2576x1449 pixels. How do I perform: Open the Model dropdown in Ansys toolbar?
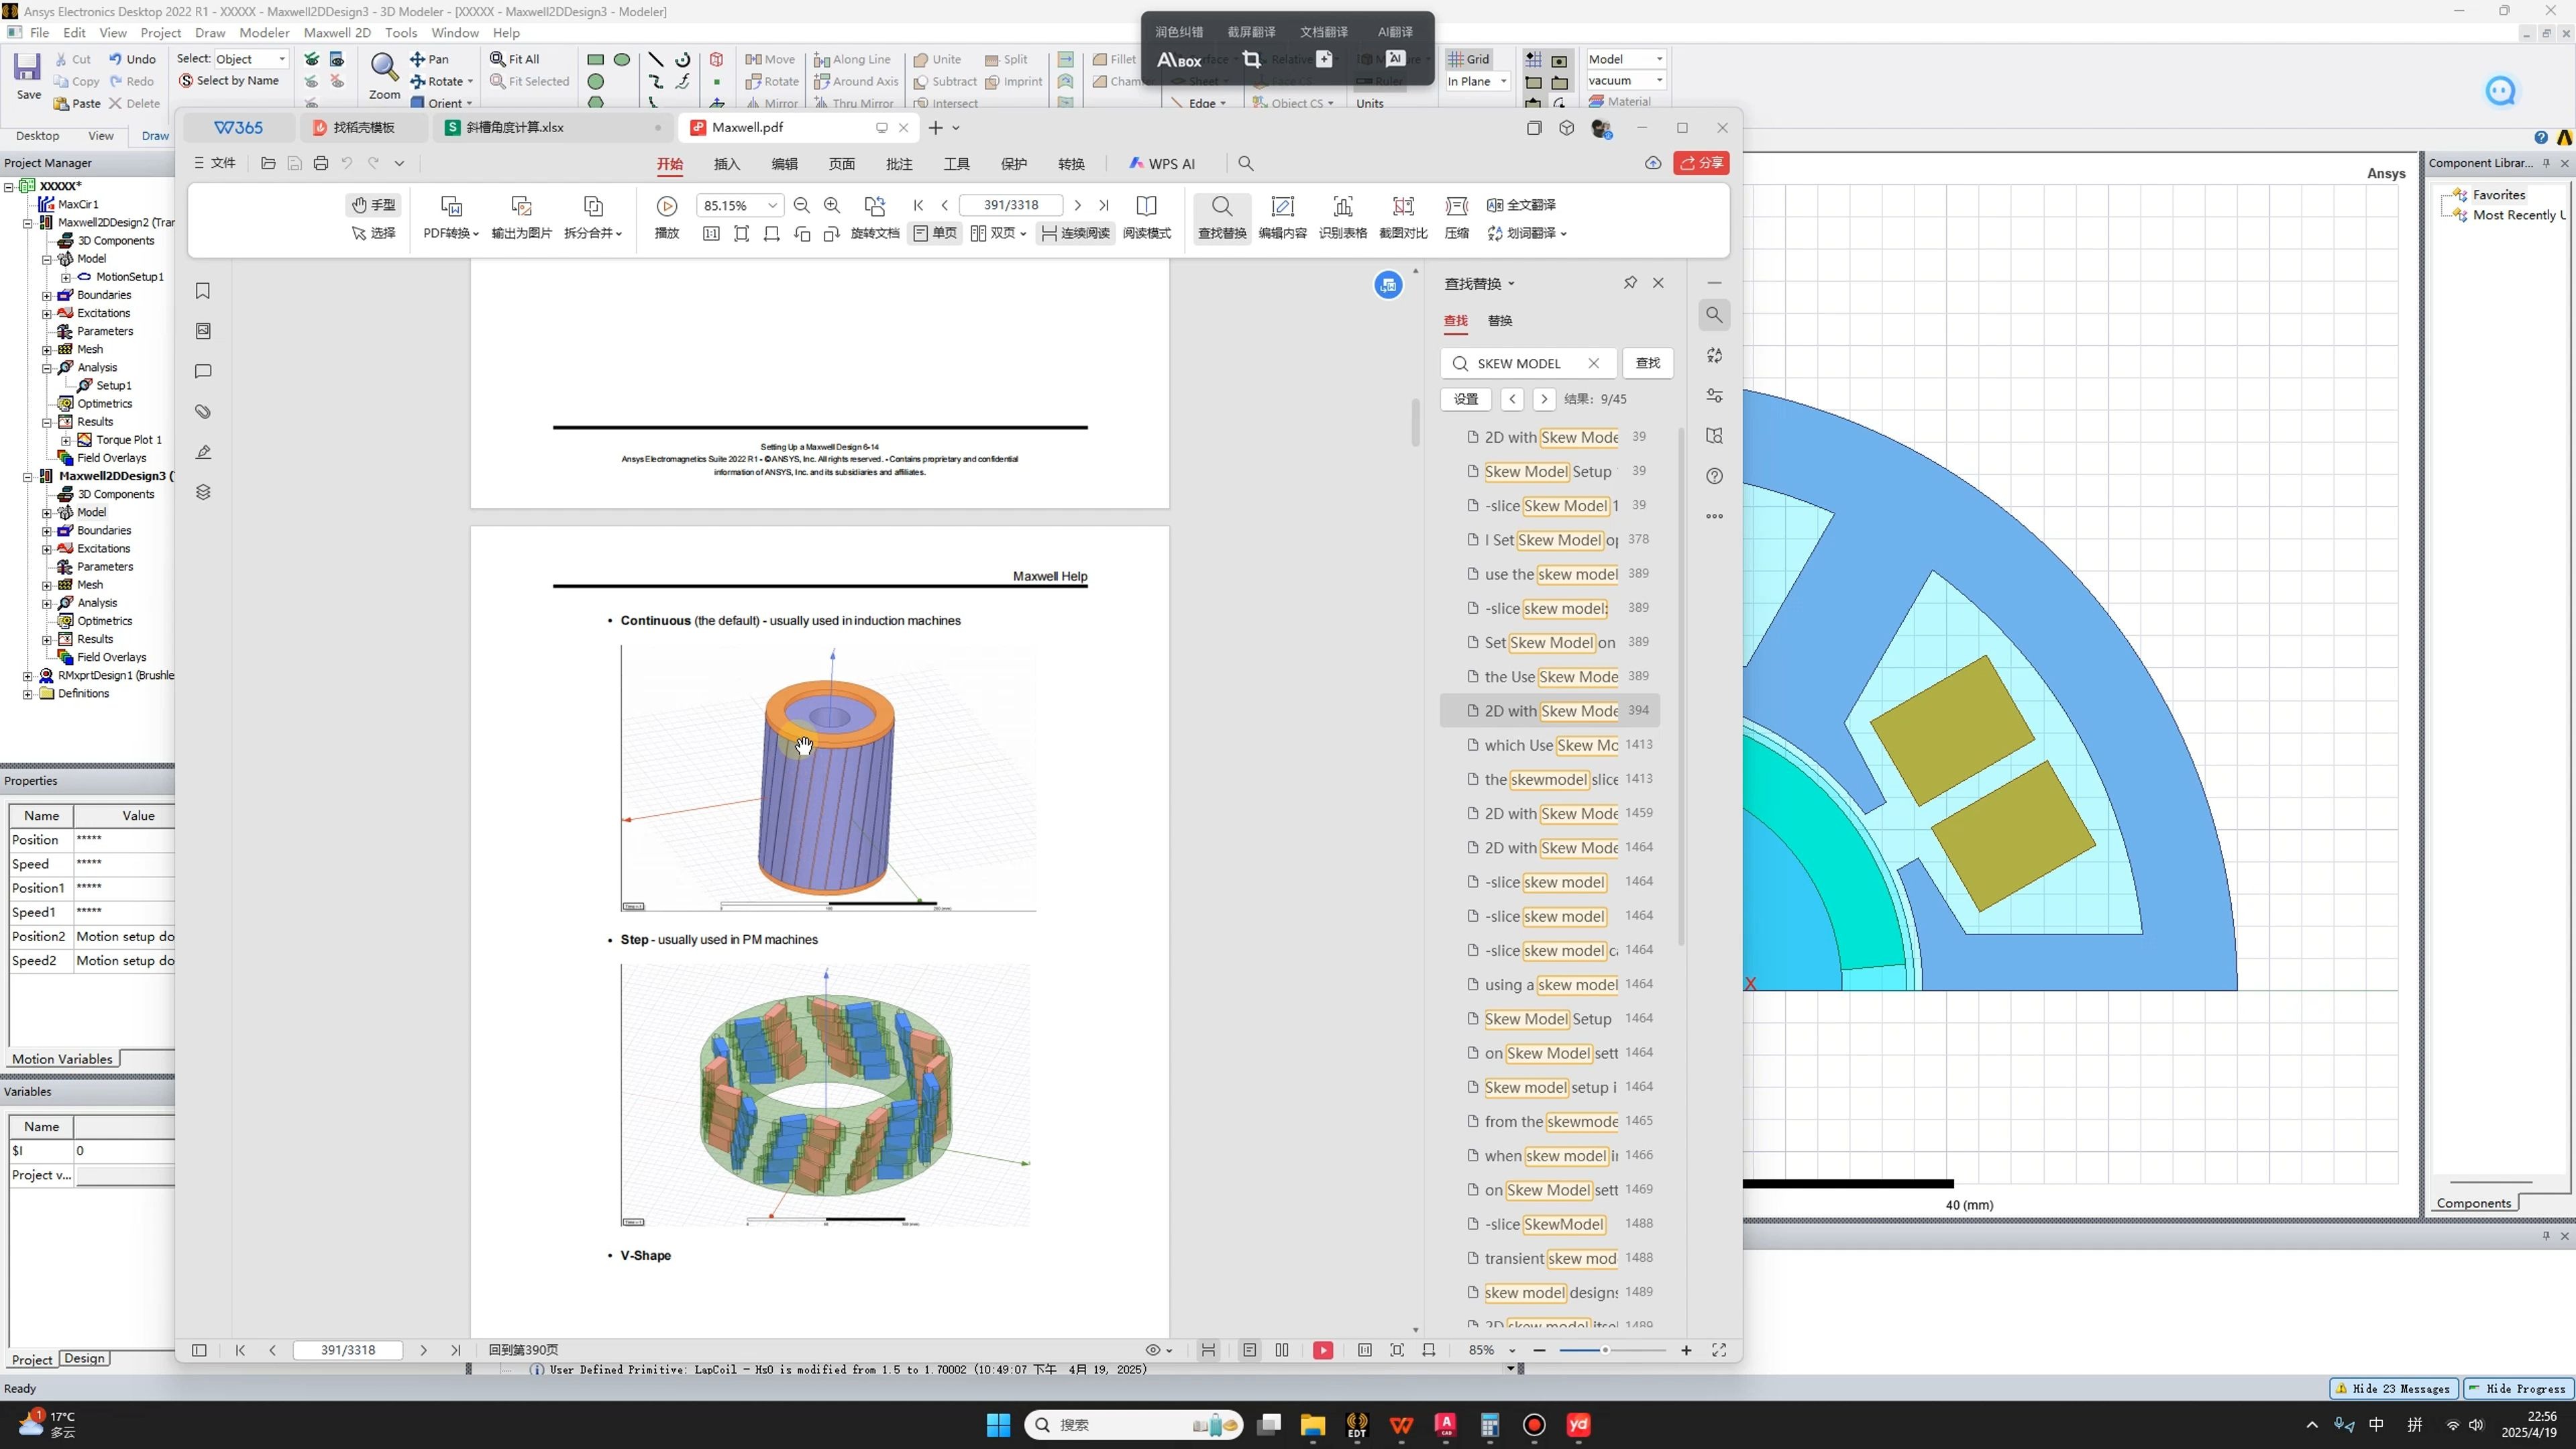tap(1659, 59)
